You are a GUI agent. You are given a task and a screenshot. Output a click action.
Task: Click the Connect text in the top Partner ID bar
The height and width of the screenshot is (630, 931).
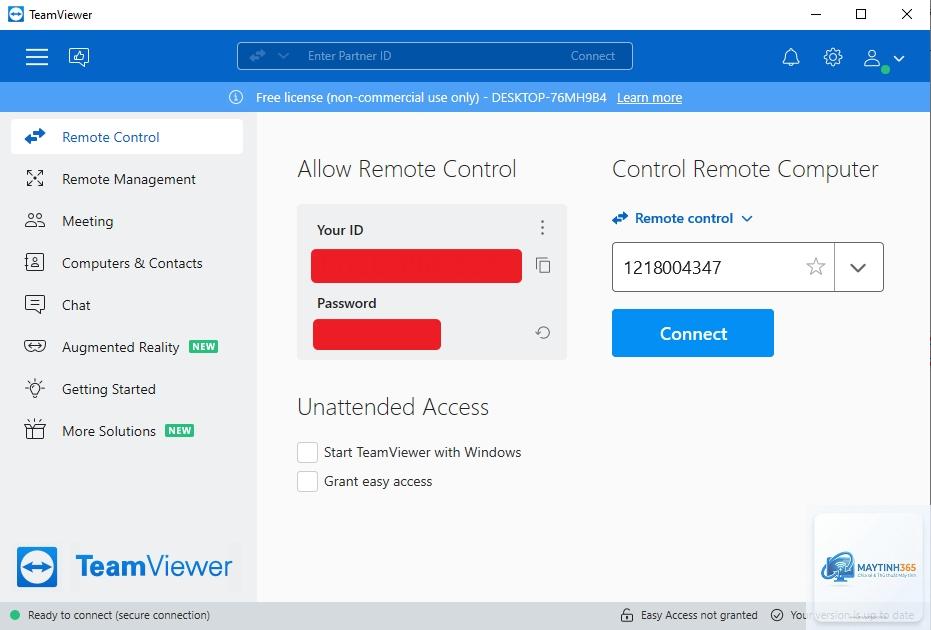593,56
